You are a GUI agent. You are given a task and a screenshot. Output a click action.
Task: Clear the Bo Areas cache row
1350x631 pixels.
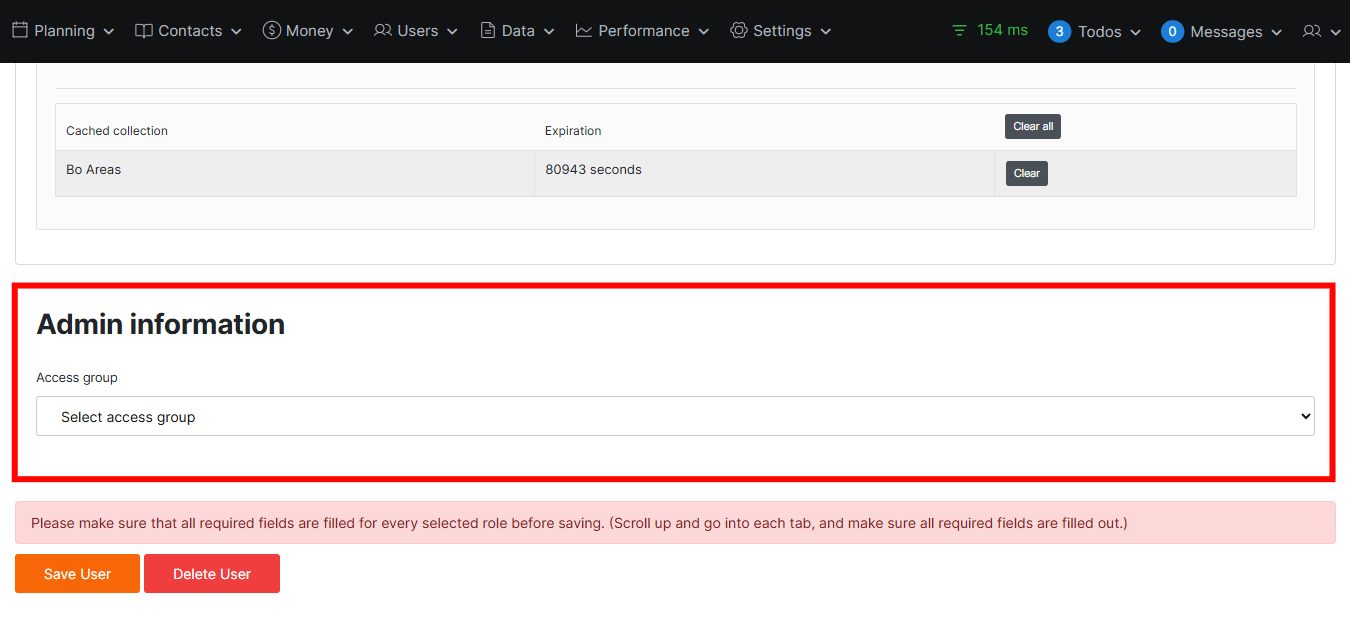click(1026, 173)
